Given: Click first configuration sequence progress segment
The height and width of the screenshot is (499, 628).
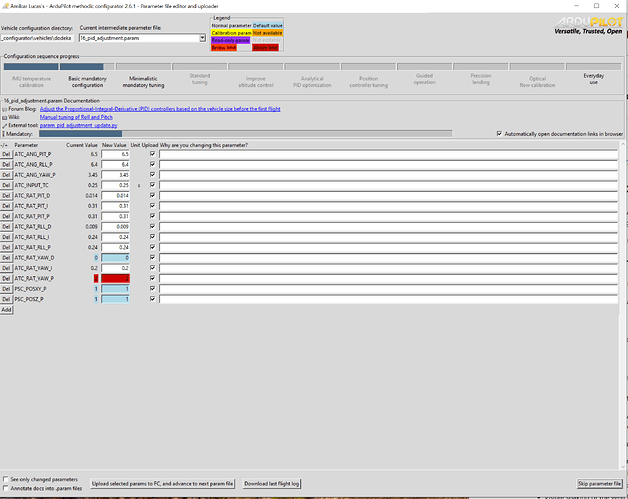Looking at the screenshot, I should pyautogui.click(x=31, y=66).
